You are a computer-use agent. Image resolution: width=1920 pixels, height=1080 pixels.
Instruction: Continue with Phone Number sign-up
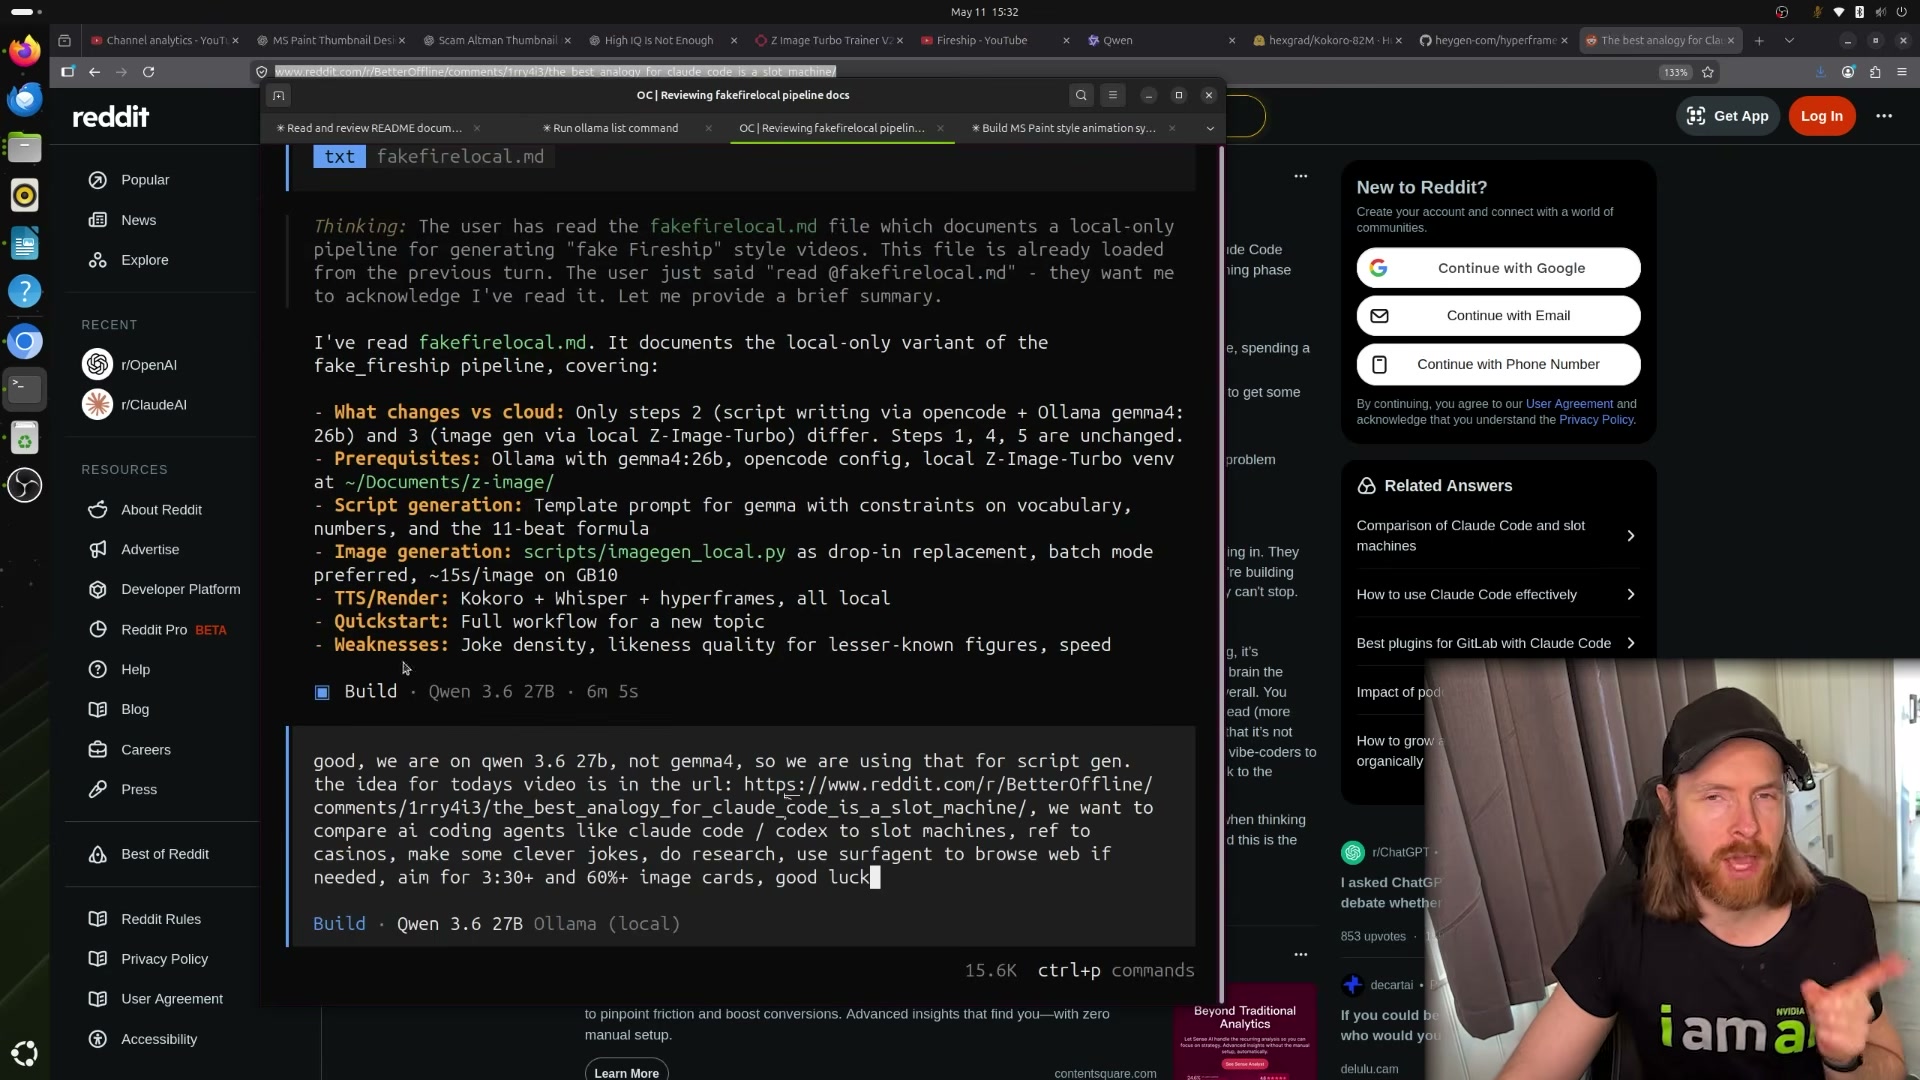click(1498, 364)
